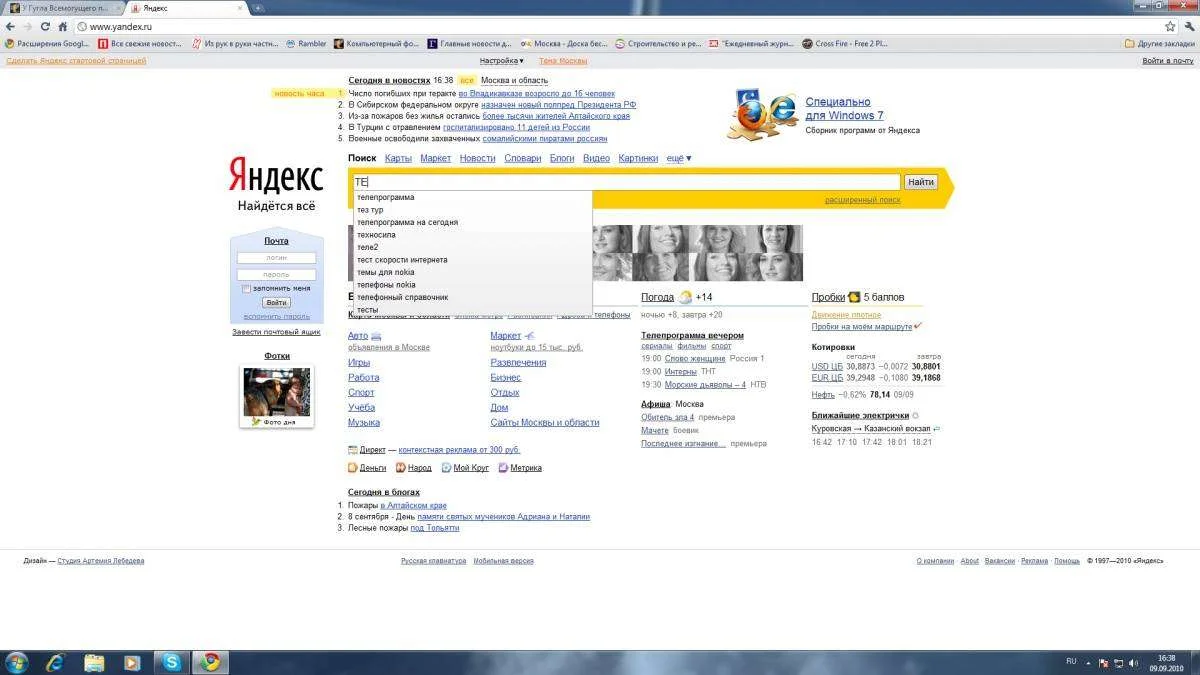Switch to the Маркет search tab
This screenshot has height=675, width=1200.
point(435,158)
